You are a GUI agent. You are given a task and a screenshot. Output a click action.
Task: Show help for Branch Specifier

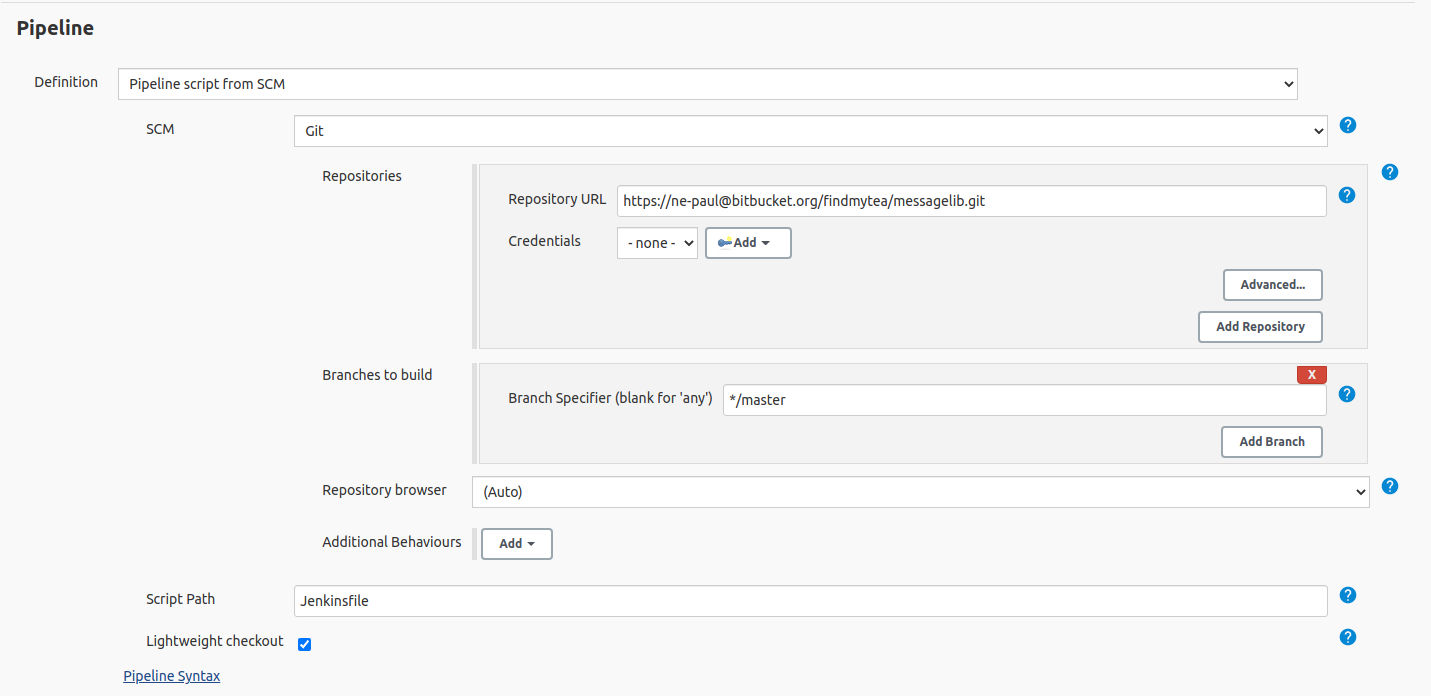[x=1347, y=394]
